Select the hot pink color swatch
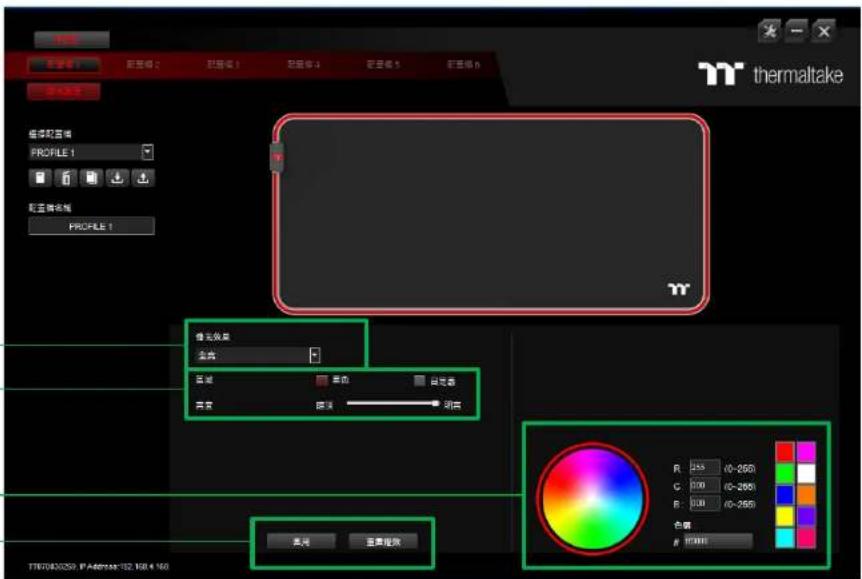Viewport: 862px width, 579px height. point(806,538)
